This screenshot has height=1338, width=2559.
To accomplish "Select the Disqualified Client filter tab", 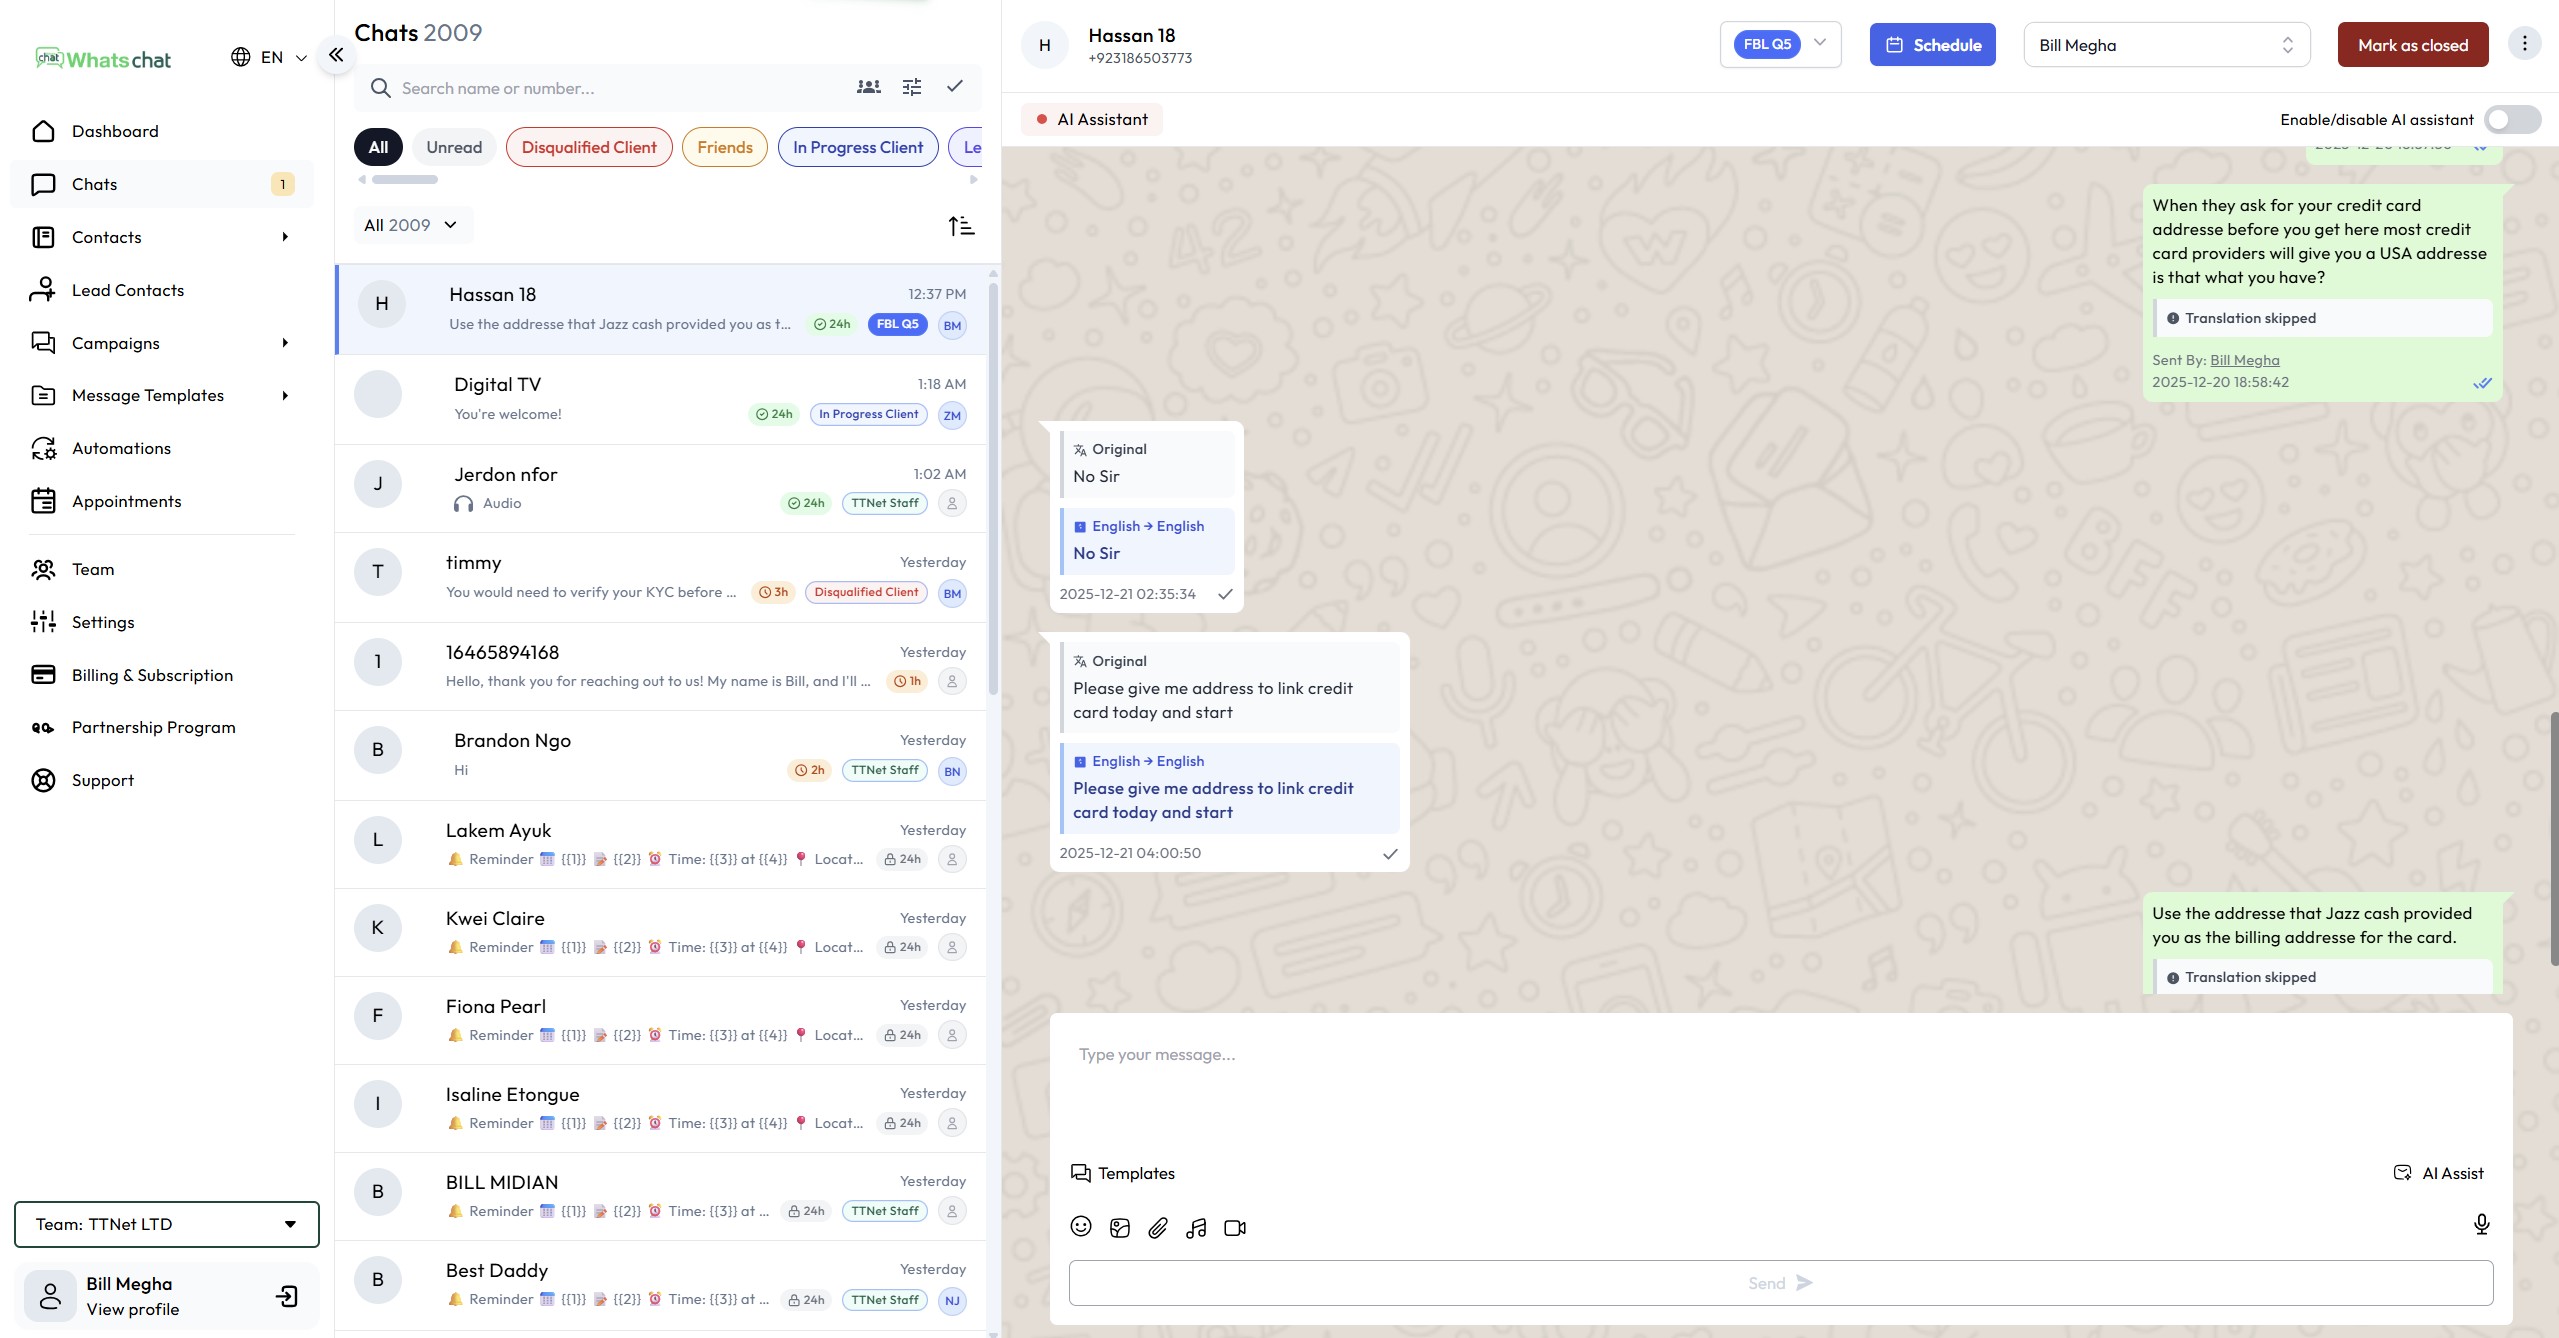I will click(589, 147).
